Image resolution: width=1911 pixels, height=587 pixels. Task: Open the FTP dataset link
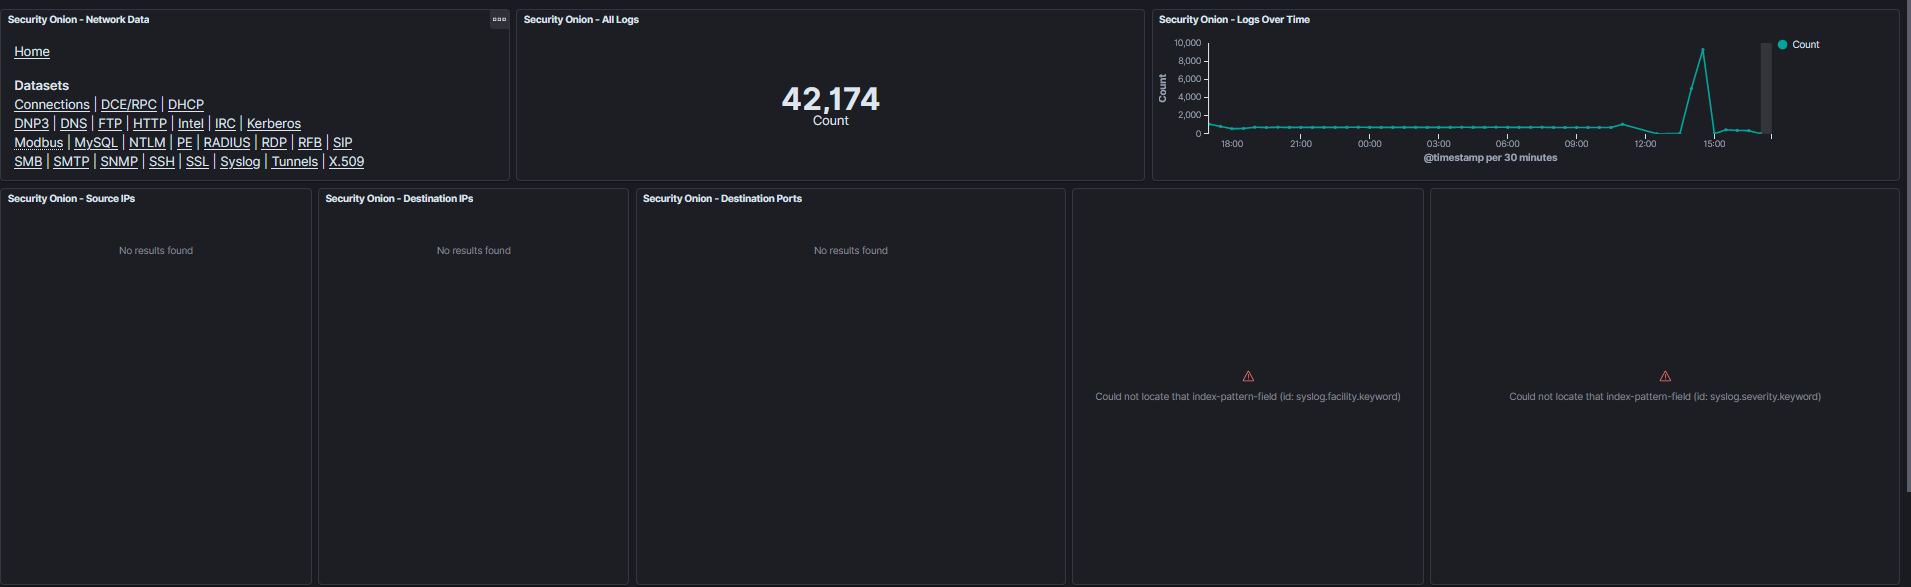pos(110,123)
